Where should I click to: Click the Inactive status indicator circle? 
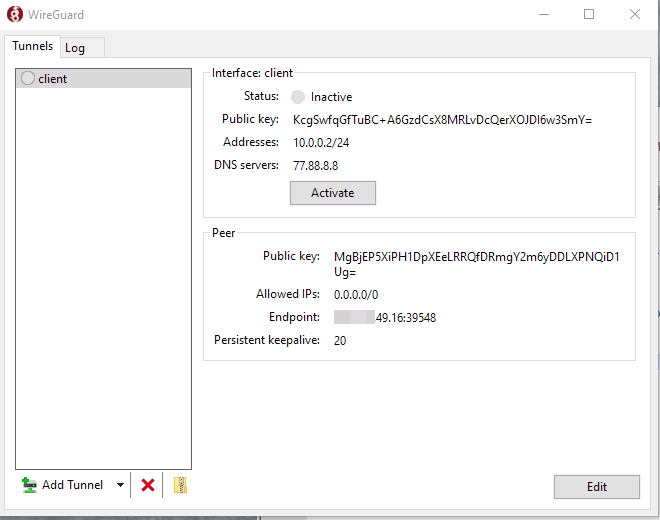[298, 97]
